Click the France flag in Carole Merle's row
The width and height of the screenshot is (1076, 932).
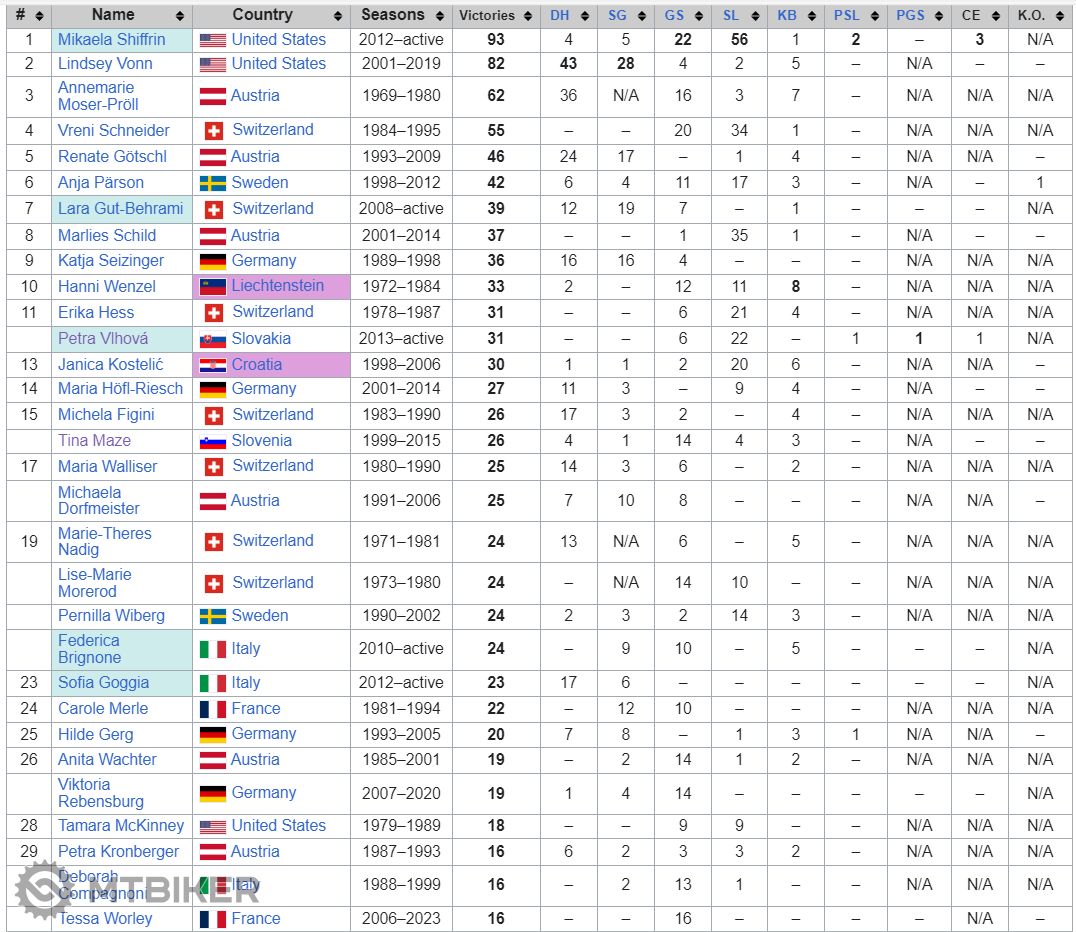click(x=212, y=709)
